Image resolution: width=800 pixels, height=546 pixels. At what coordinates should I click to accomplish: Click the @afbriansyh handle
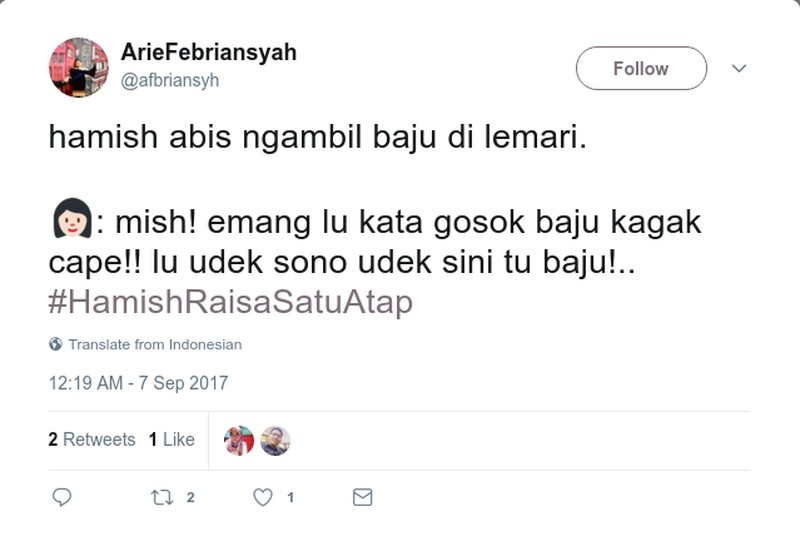click(169, 81)
